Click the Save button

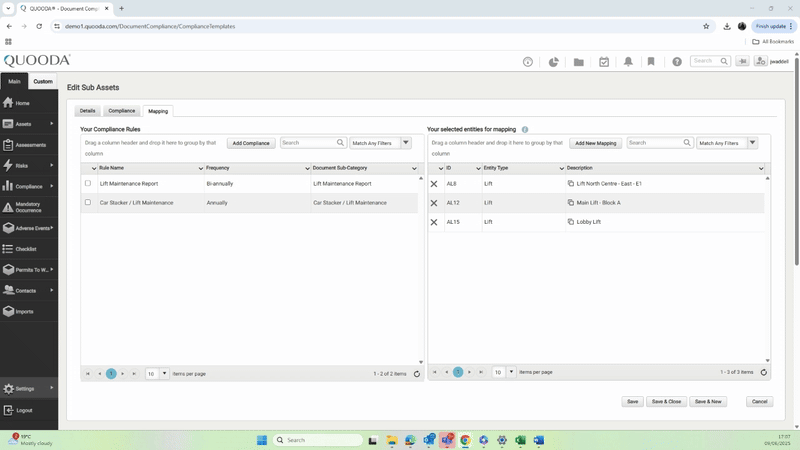[x=632, y=402]
